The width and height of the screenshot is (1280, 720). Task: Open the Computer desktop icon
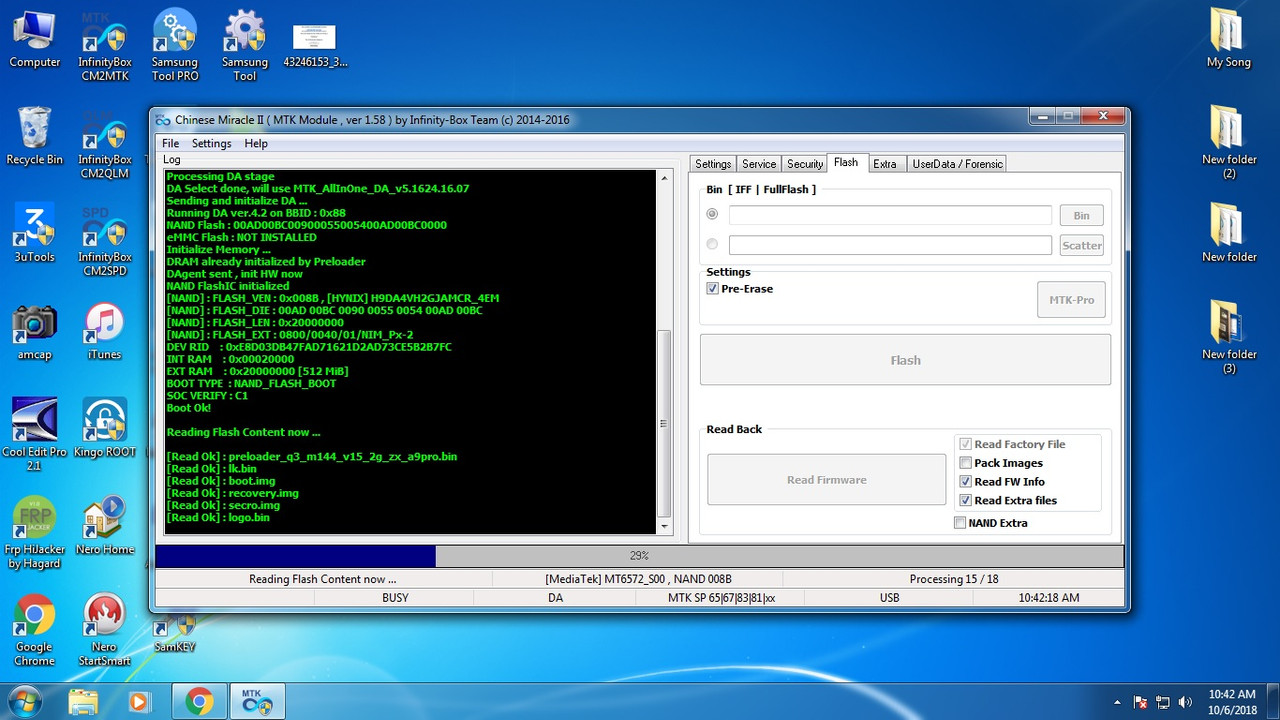[x=35, y=38]
